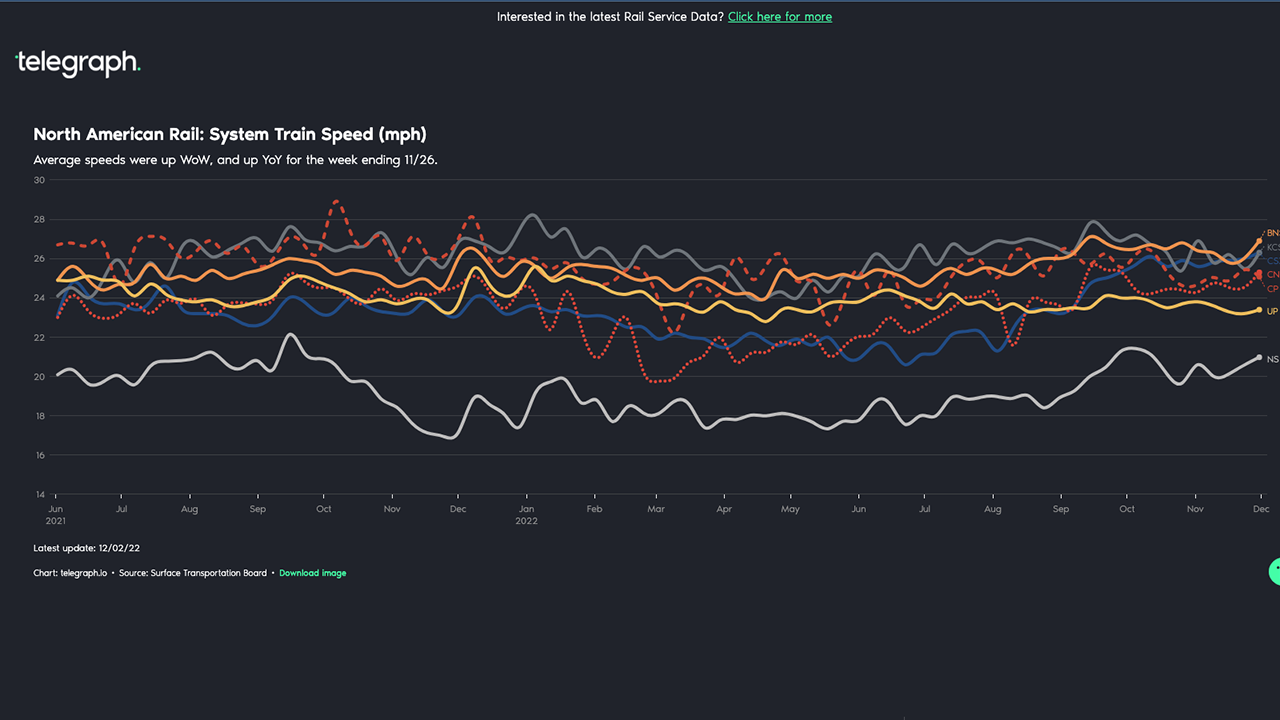This screenshot has height=720, width=1280.
Task: Click the Download image link
Action: click(x=312, y=573)
